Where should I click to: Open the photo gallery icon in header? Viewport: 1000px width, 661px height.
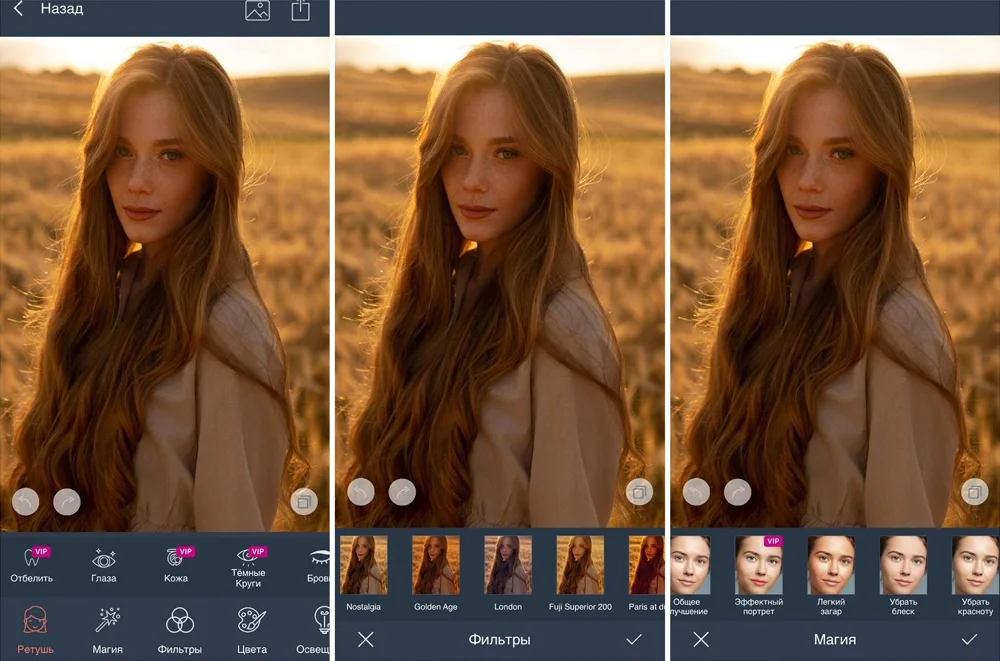click(257, 10)
